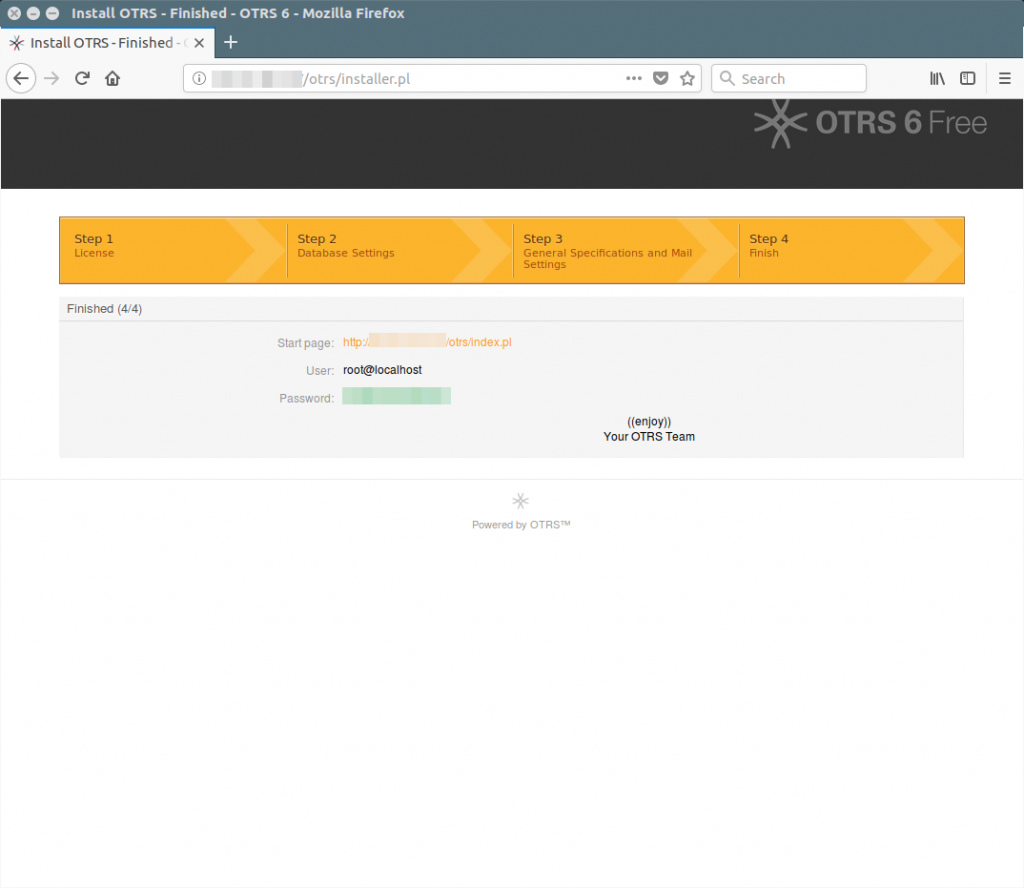Click the Firefox back navigation arrow
1024x888 pixels.
[21, 78]
